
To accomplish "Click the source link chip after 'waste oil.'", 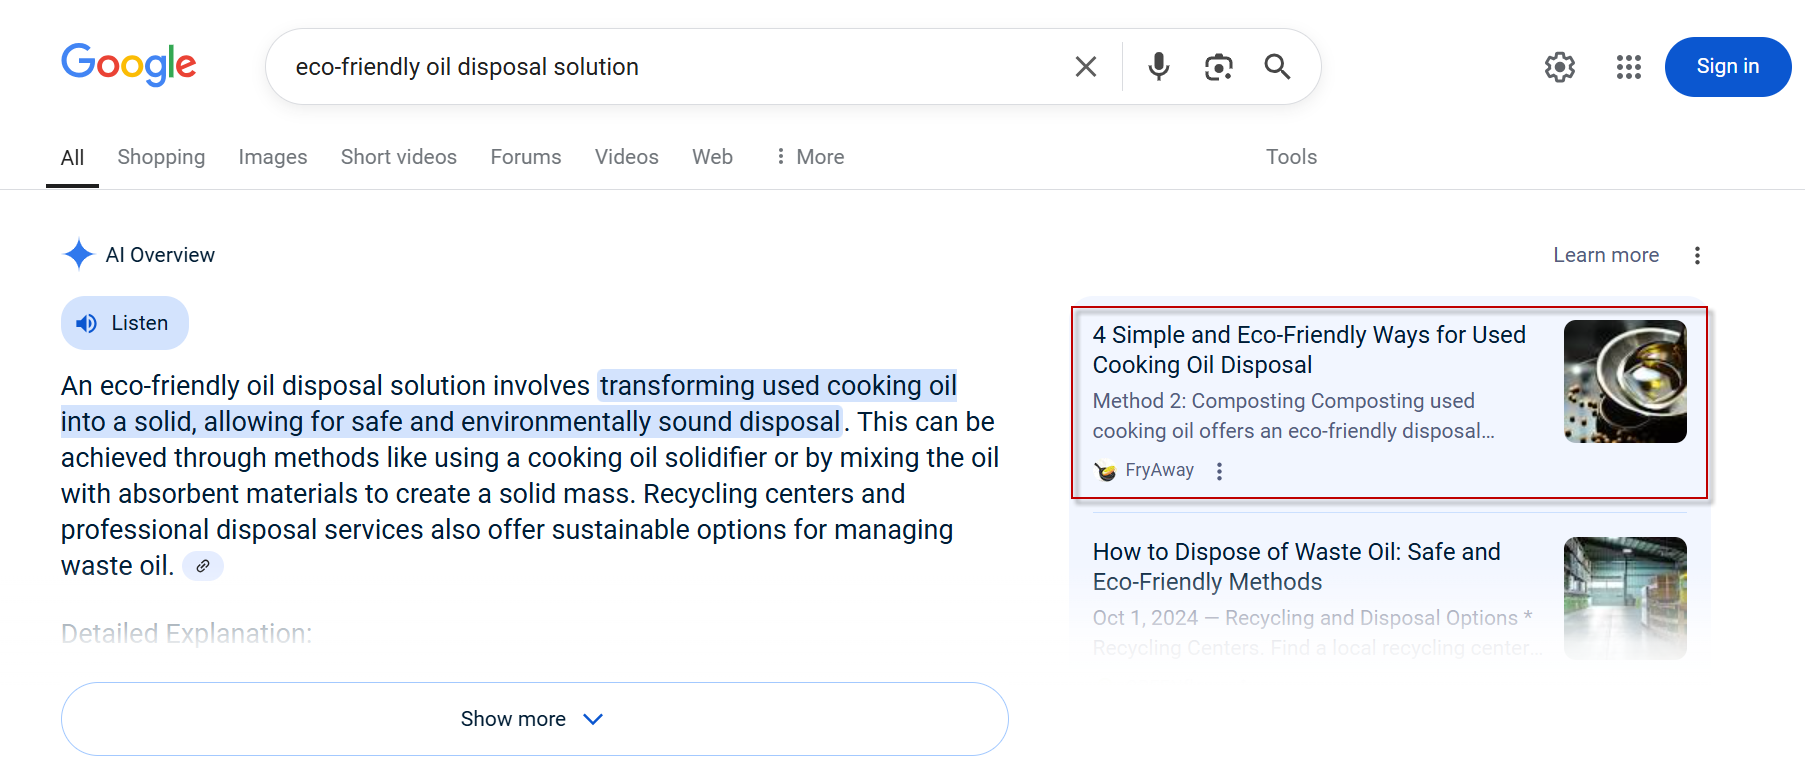I will tap(203, 566).
